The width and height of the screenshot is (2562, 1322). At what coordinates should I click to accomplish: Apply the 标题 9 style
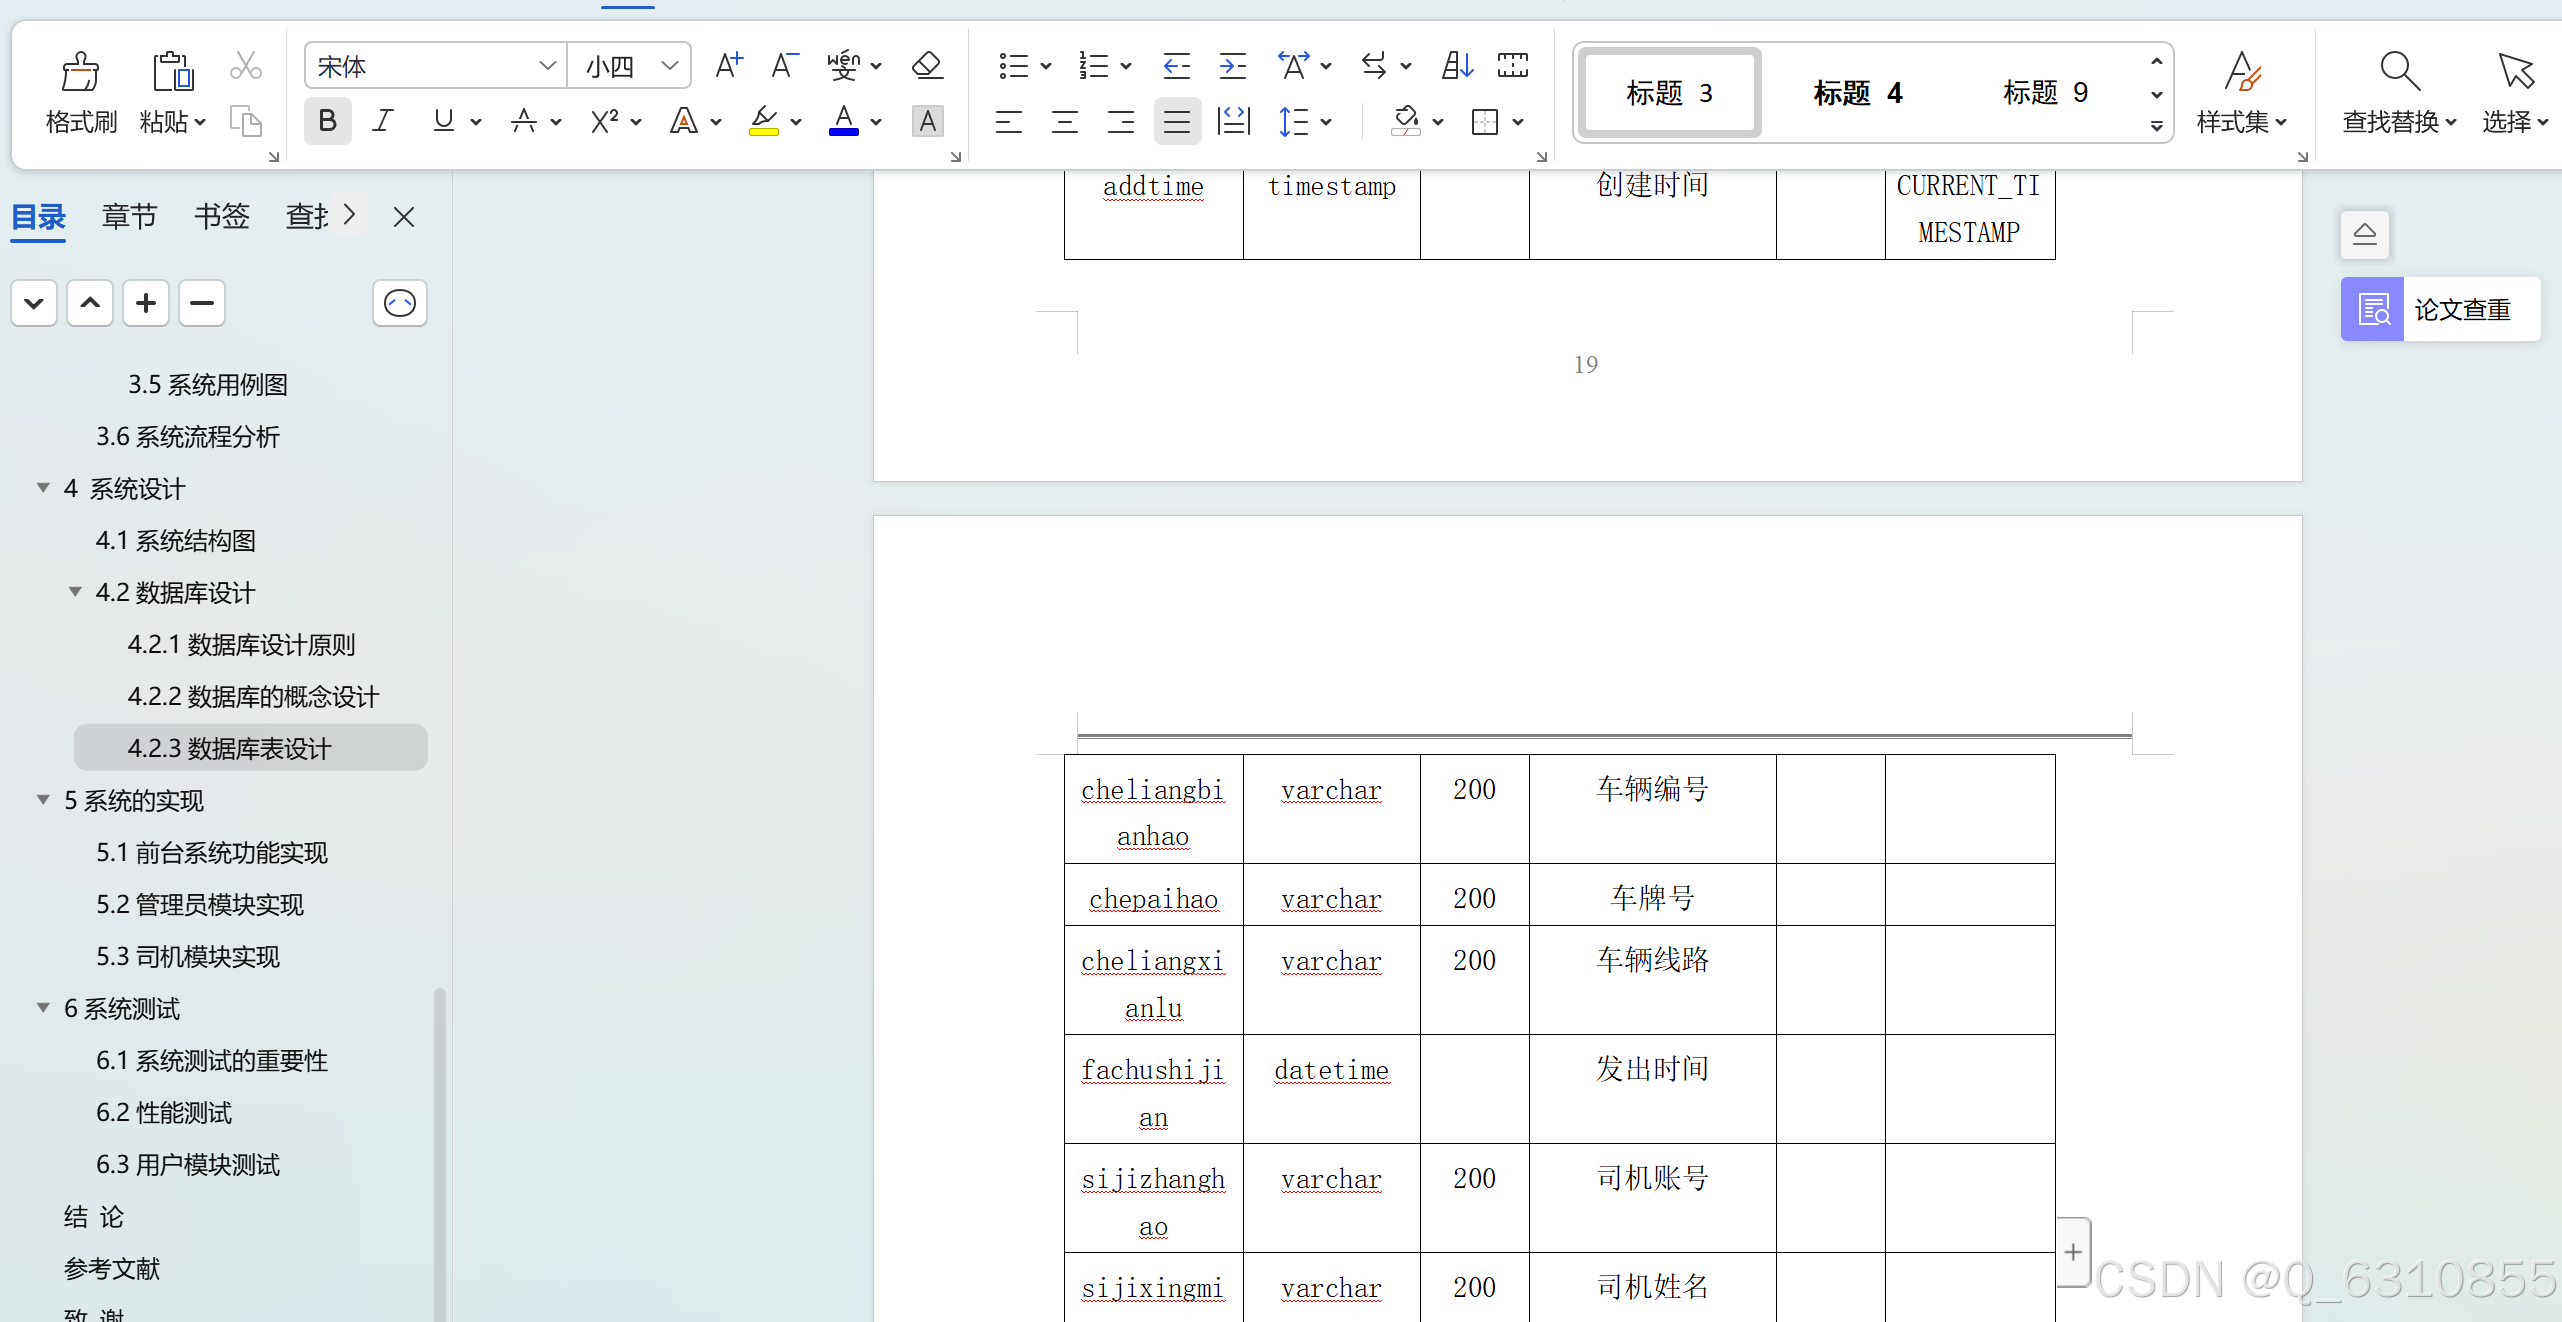coord(2045,93)
